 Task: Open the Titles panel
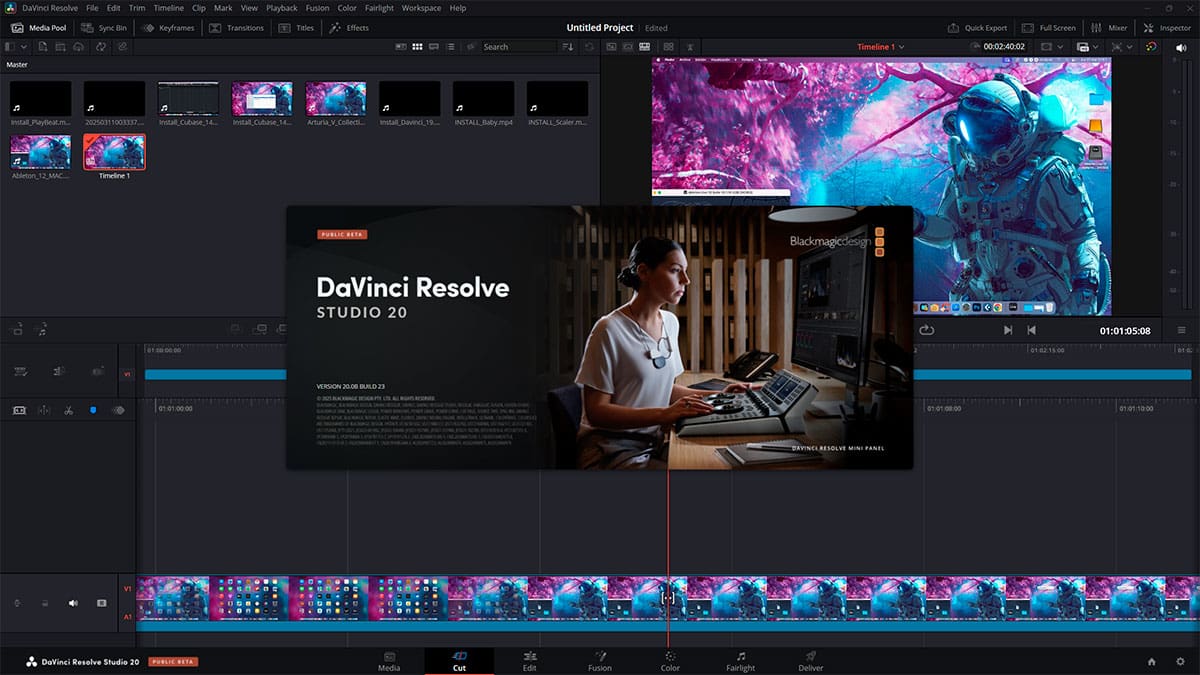296,28
